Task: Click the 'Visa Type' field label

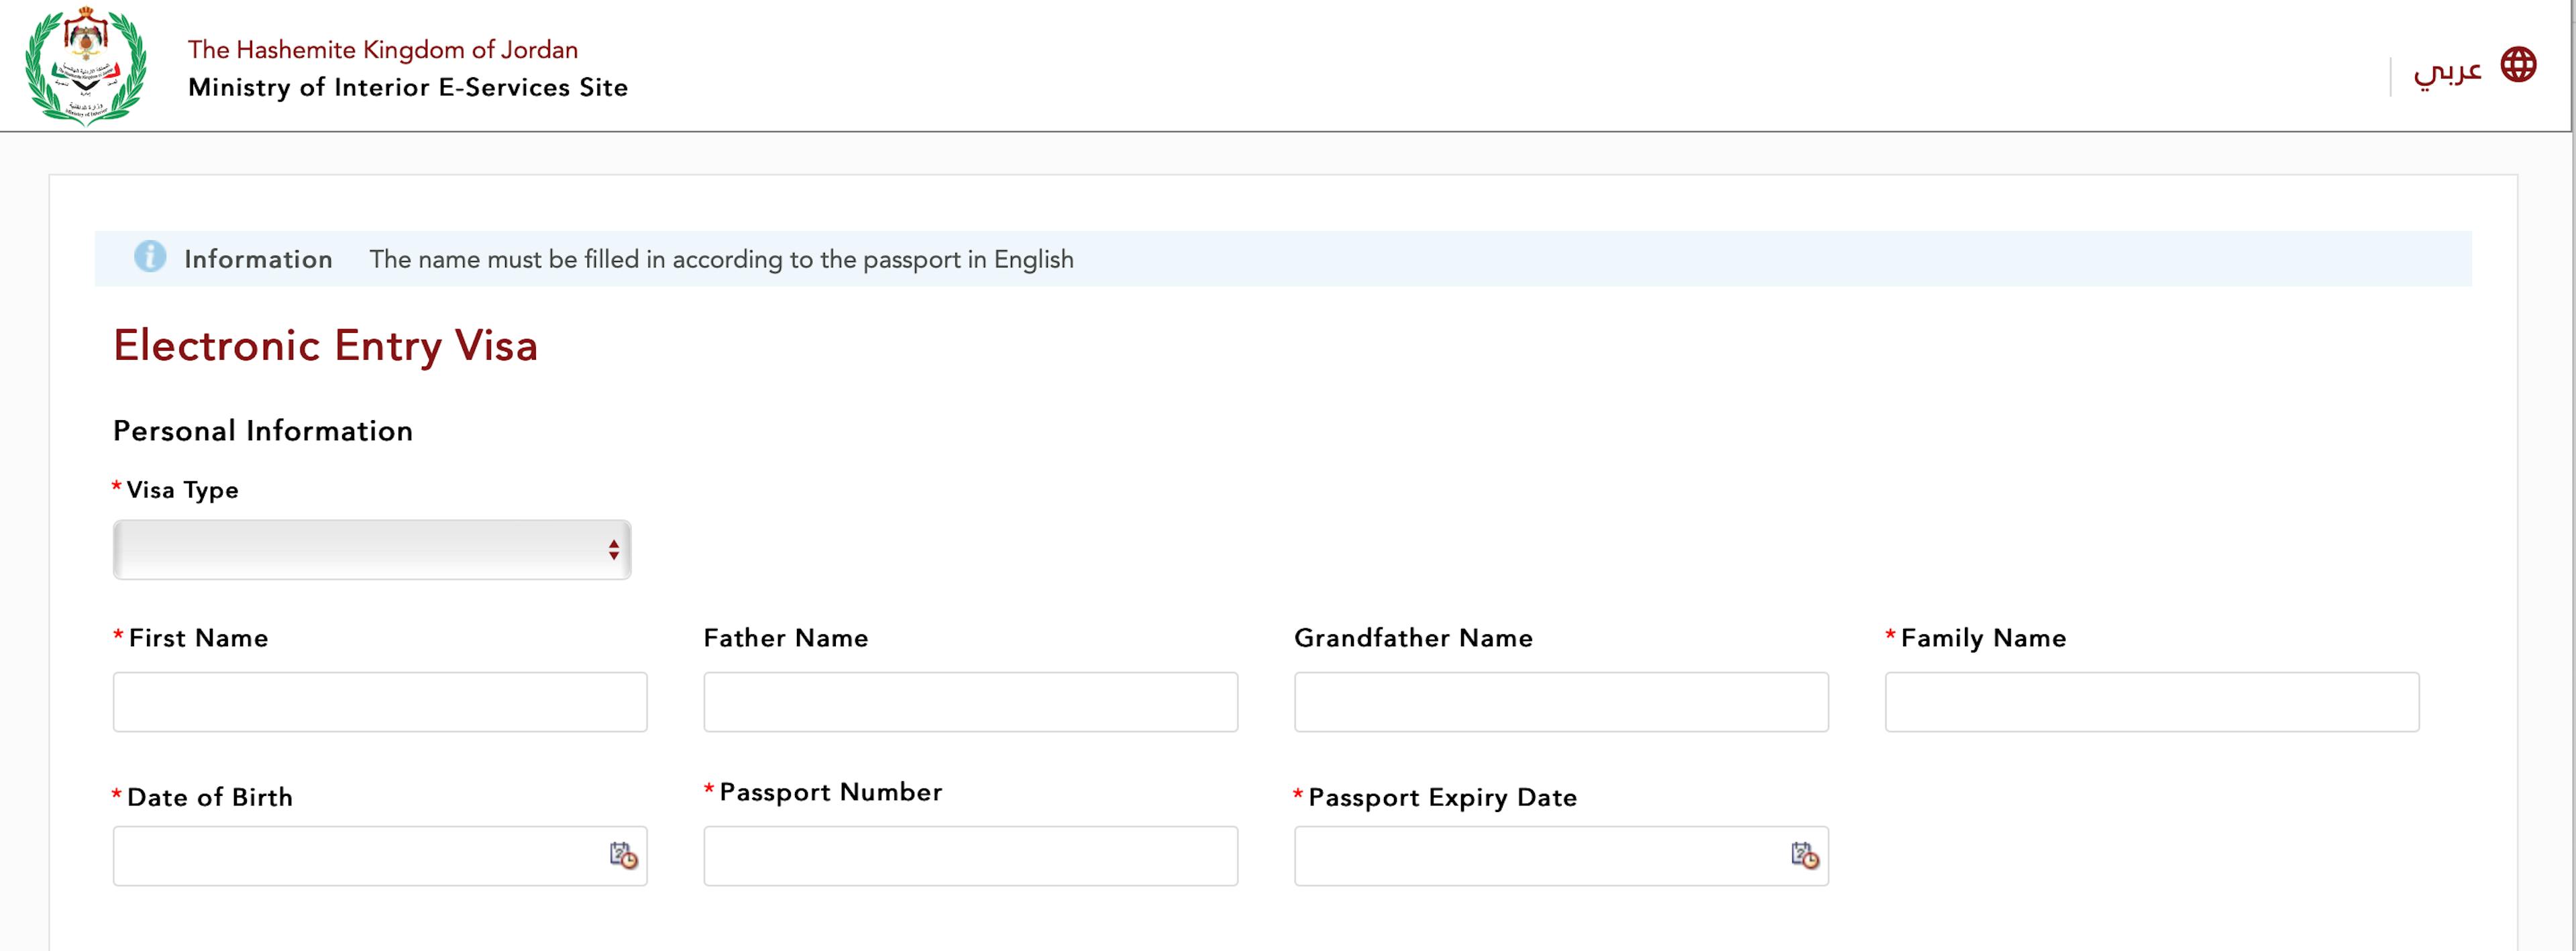Action: coord(182,490)
